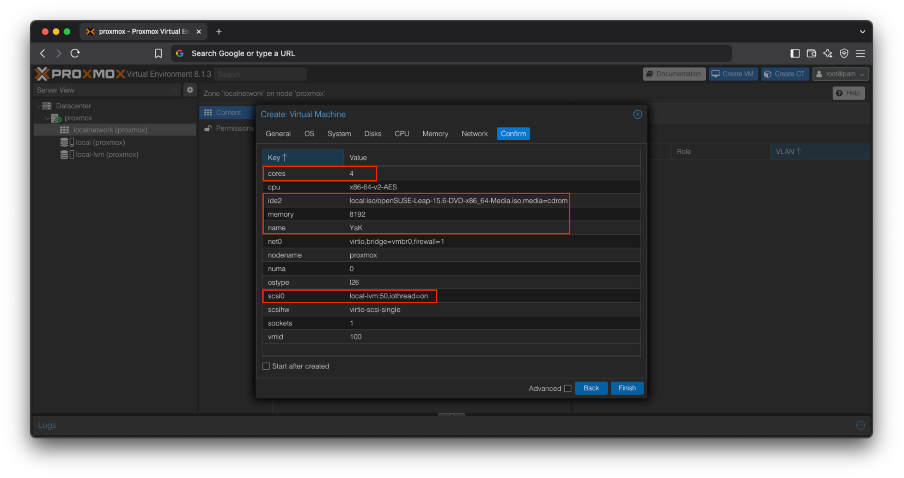This screenshot has height=478, width=904.
Task: Switch to the System wizard tab
Action: click(x=339, y=134)
